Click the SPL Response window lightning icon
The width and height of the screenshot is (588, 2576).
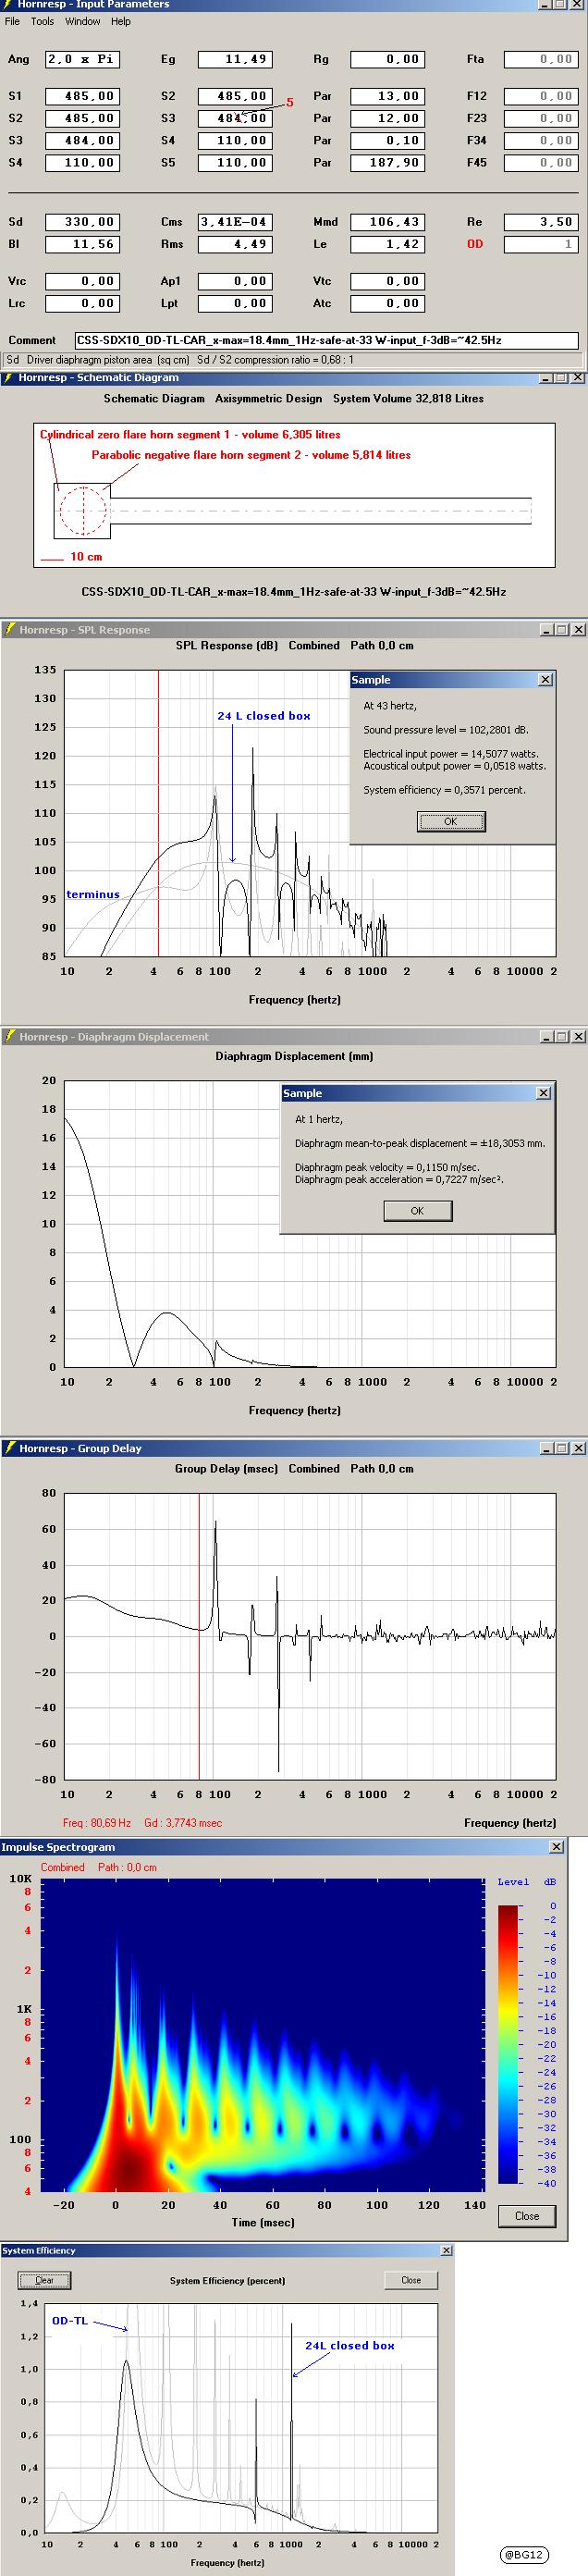pos(10,630)
